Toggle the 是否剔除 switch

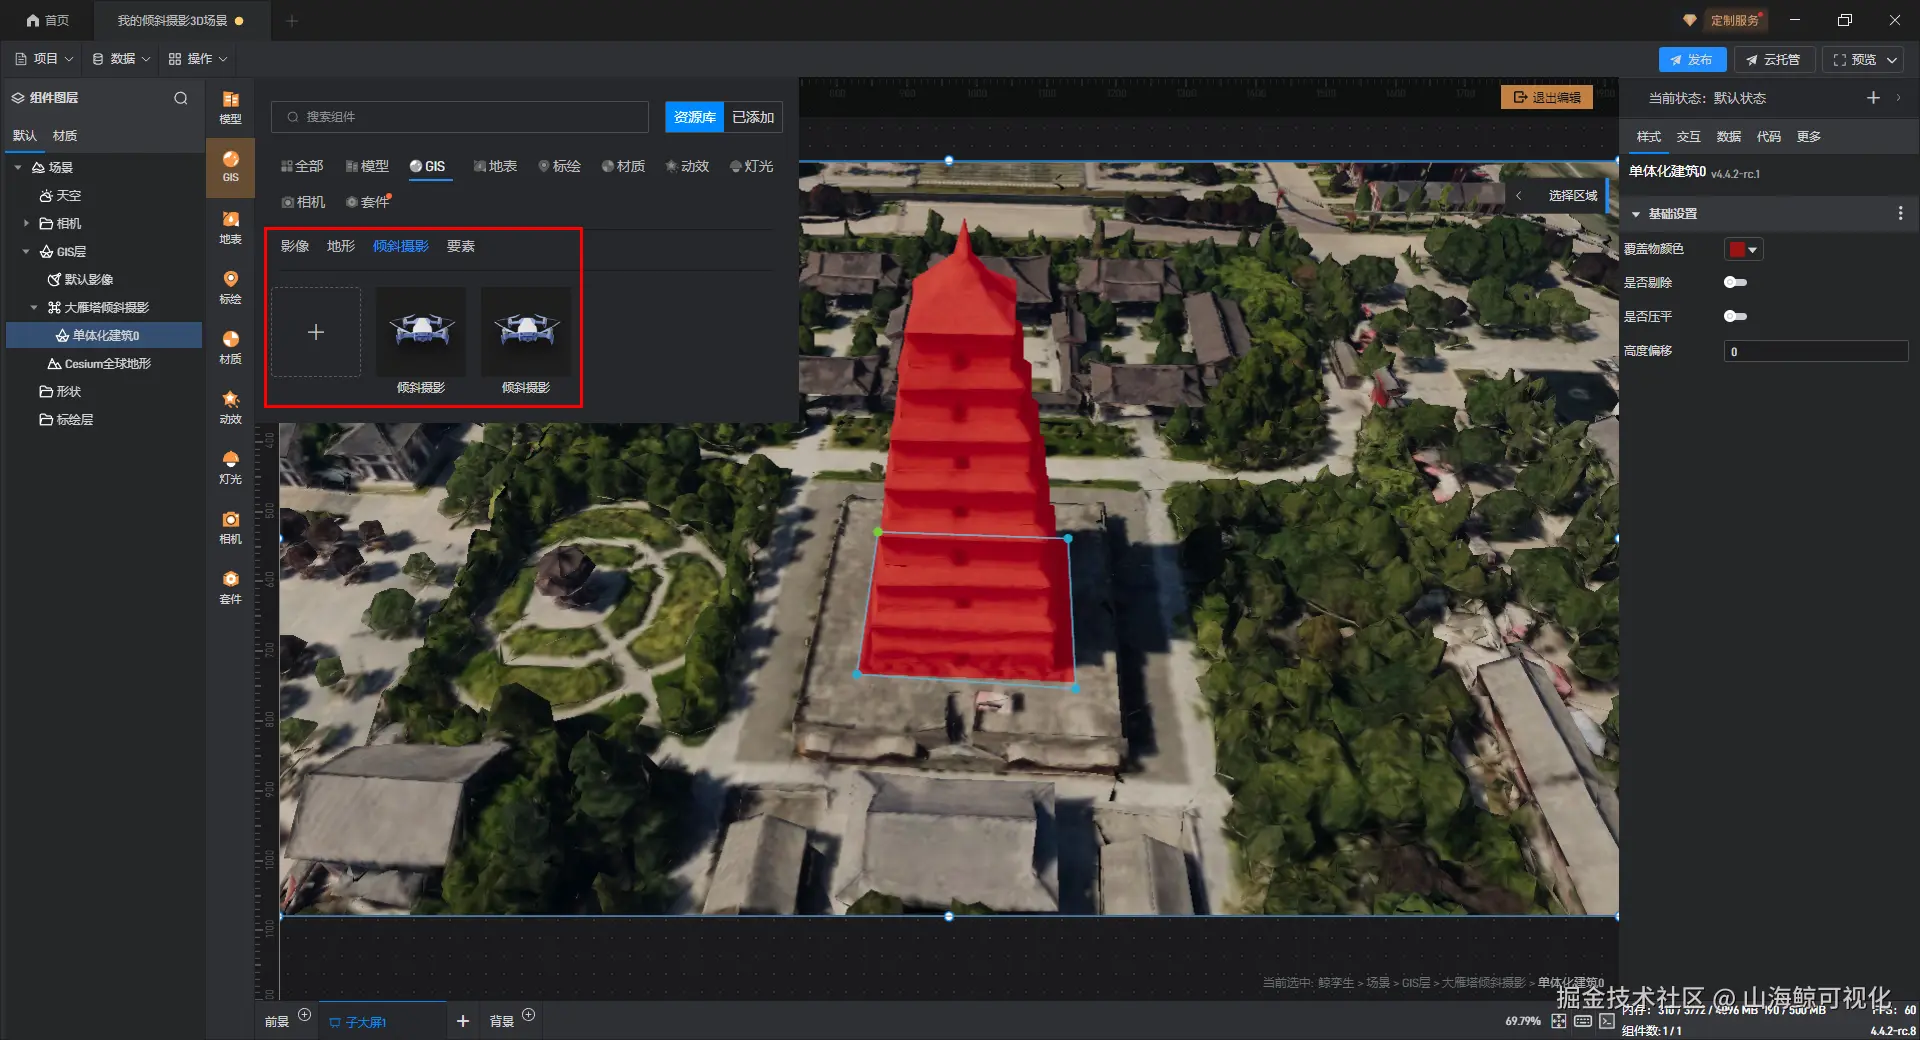(1736, 282)
